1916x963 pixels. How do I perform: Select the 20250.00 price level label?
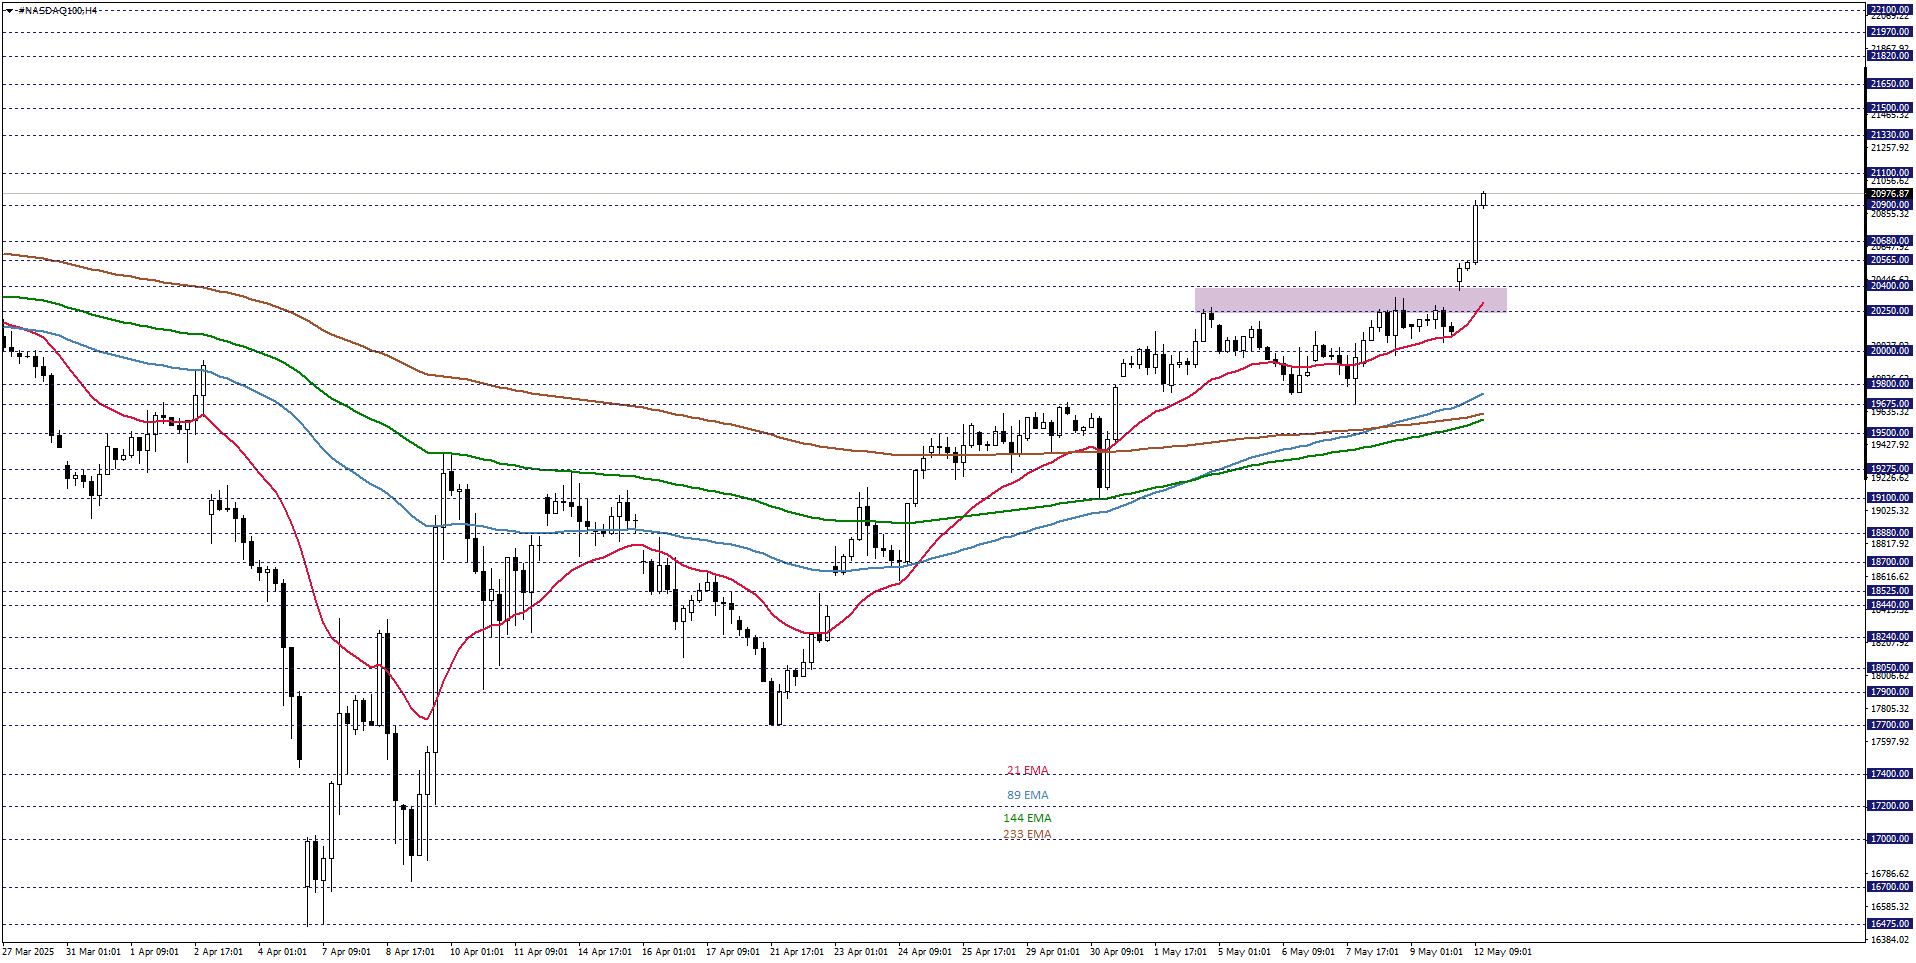[x=1889, y=311]
